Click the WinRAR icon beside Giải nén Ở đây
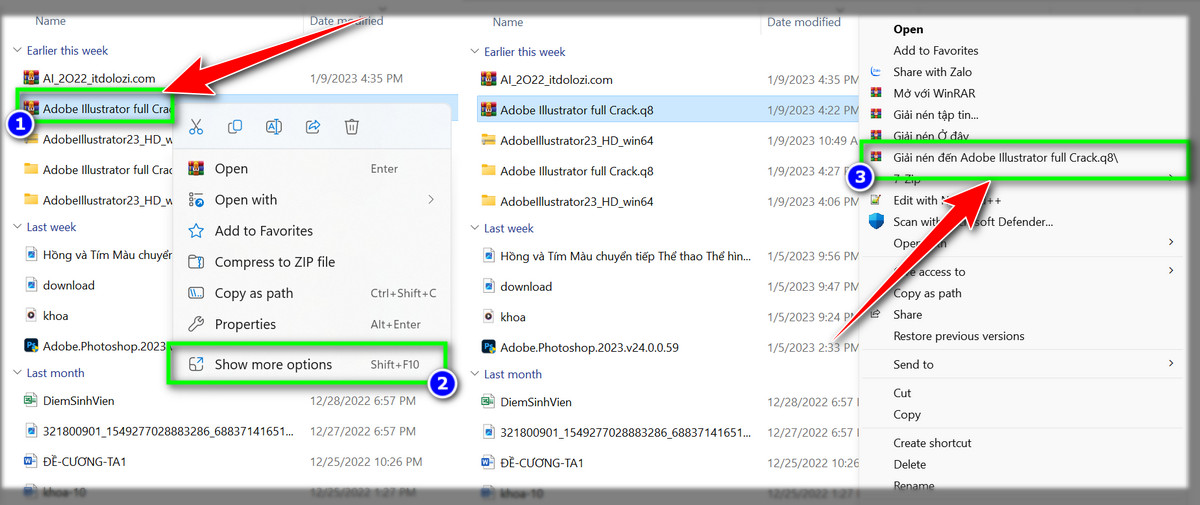1200x505 pixels. coord(876,135)
